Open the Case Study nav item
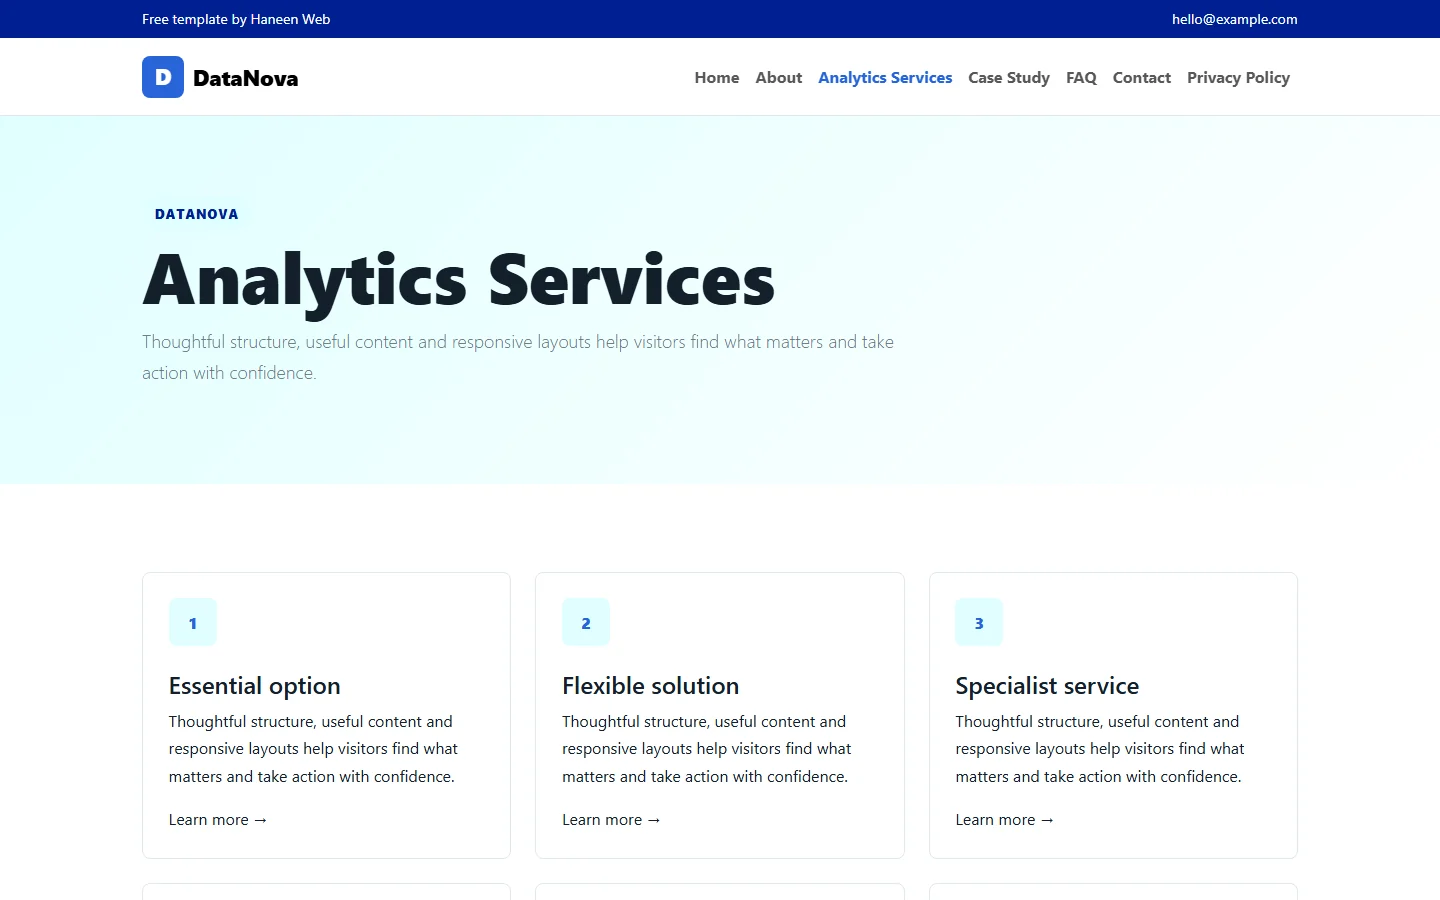 (1009, 78)
